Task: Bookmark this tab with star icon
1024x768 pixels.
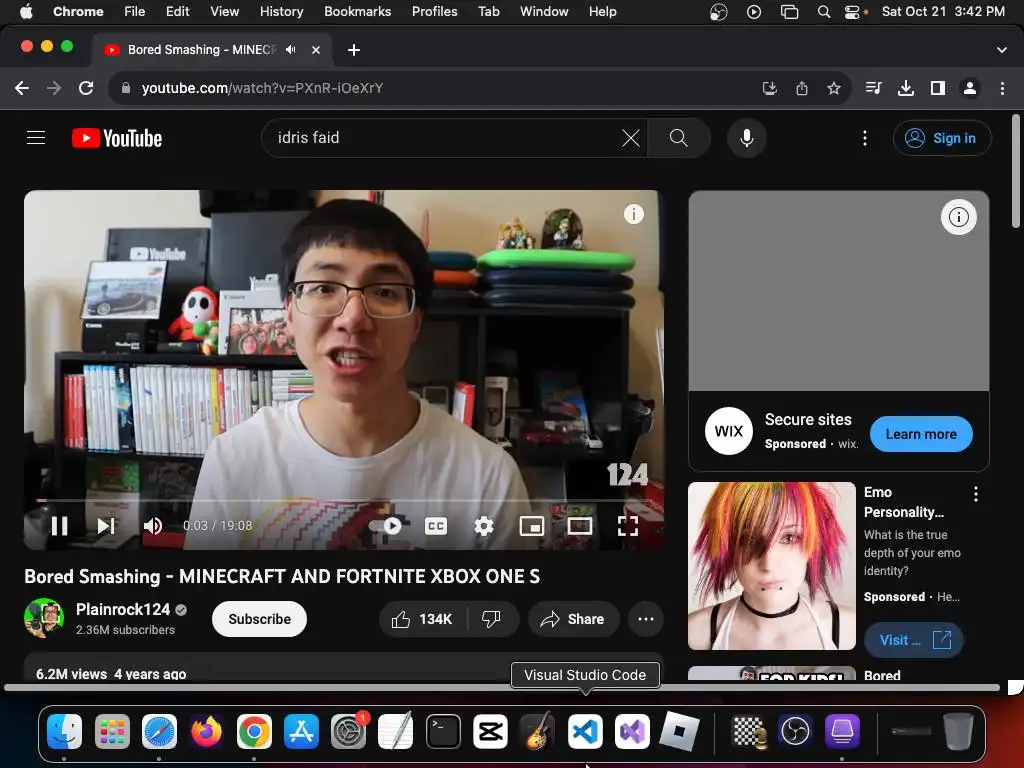Action: click(833, 88)
